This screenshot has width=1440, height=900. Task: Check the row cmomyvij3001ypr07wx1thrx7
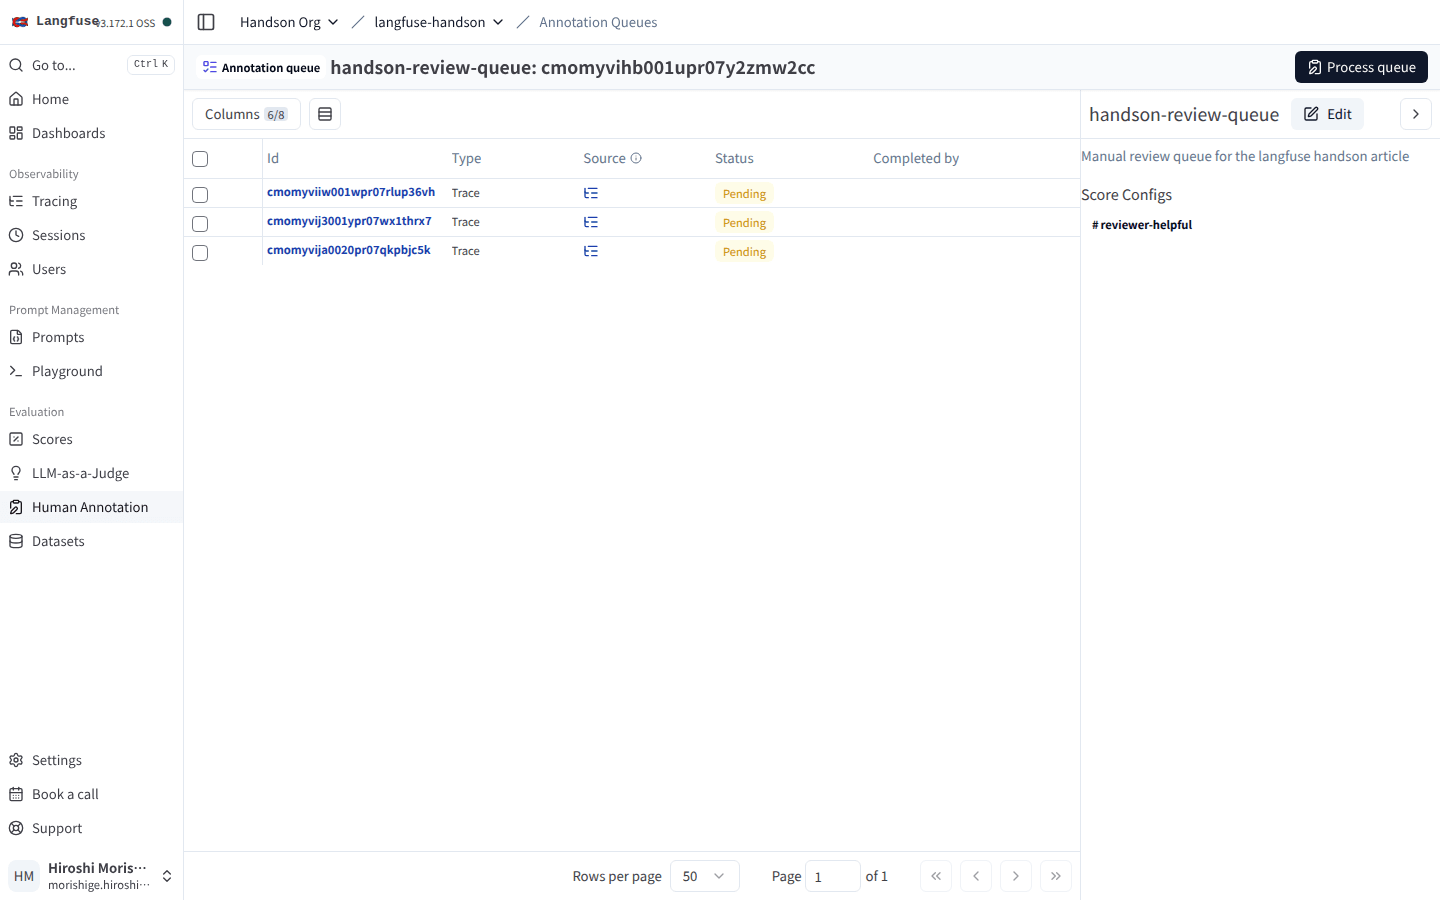pyautogui.click(x=200, y=224)
